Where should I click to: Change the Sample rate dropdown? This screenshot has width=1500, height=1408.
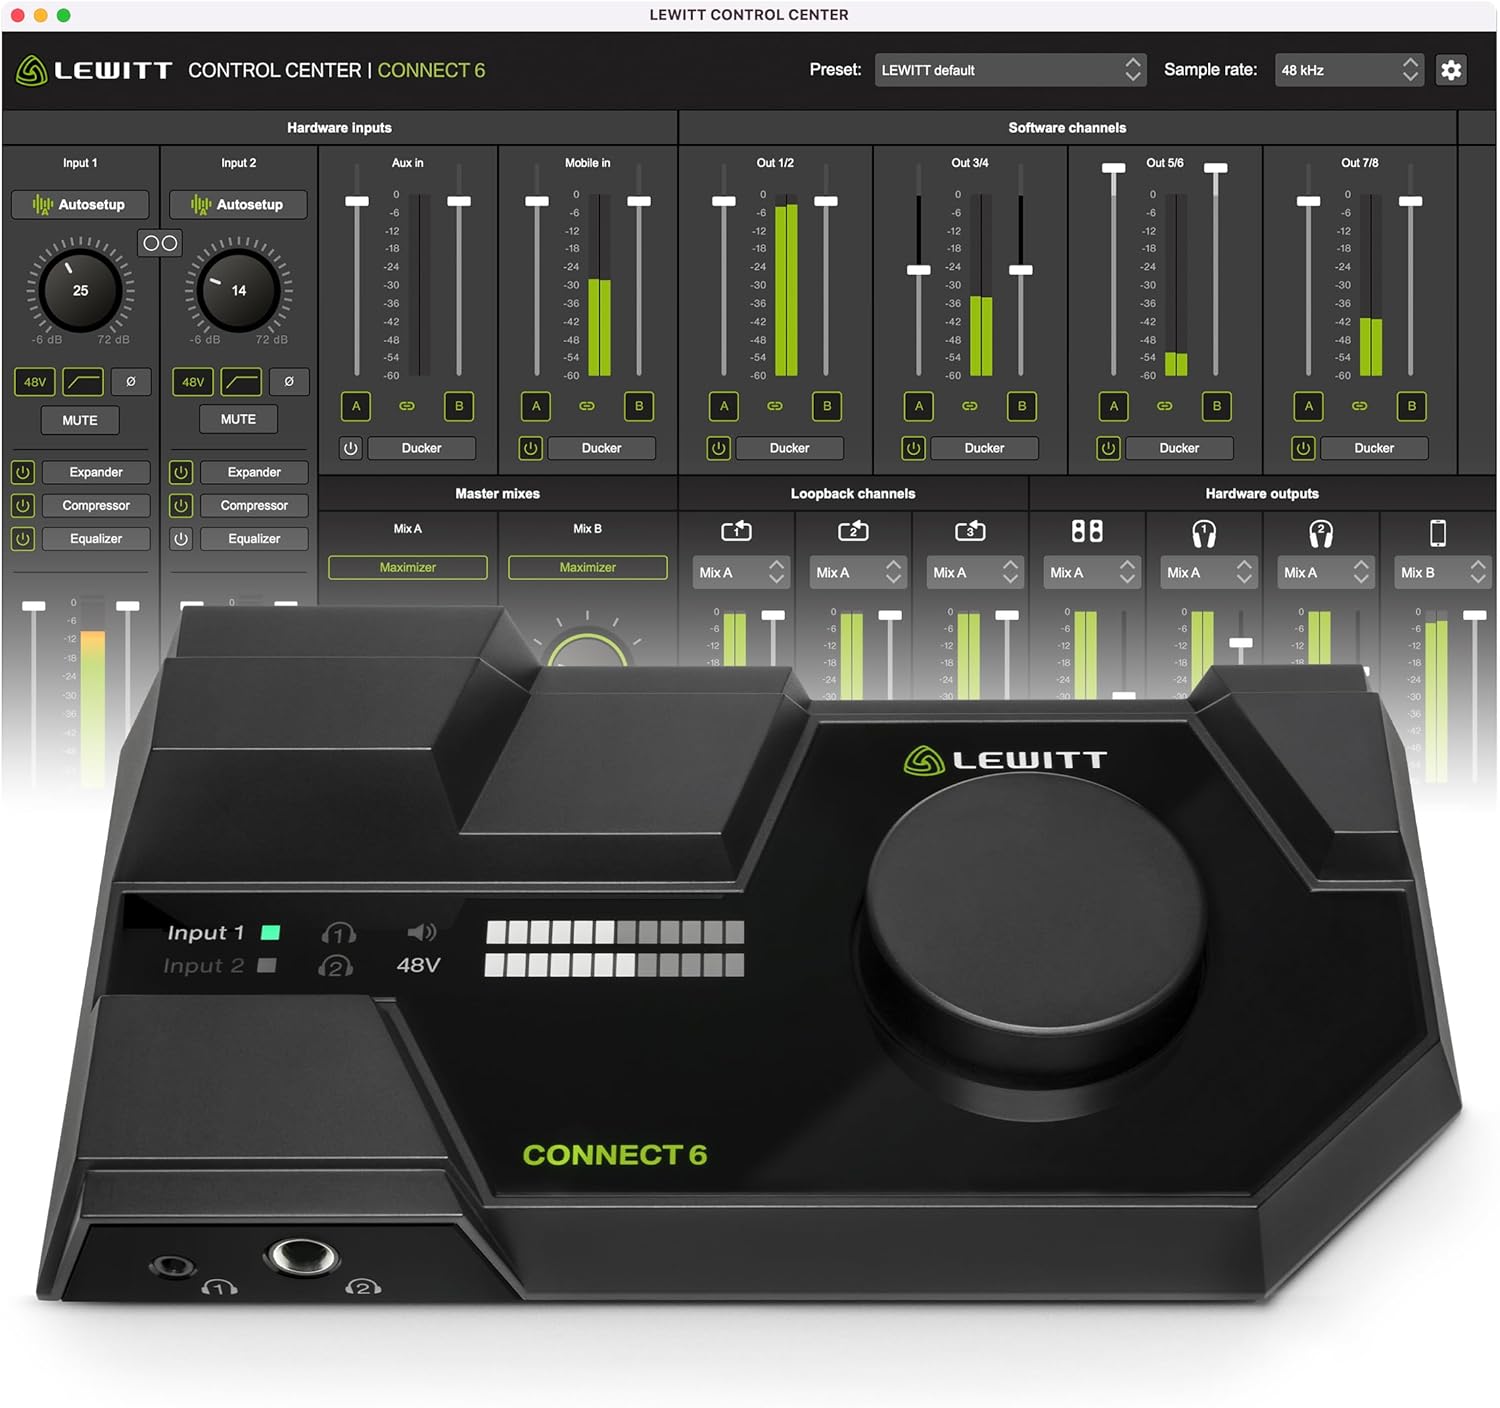[x=1348, y=70]
